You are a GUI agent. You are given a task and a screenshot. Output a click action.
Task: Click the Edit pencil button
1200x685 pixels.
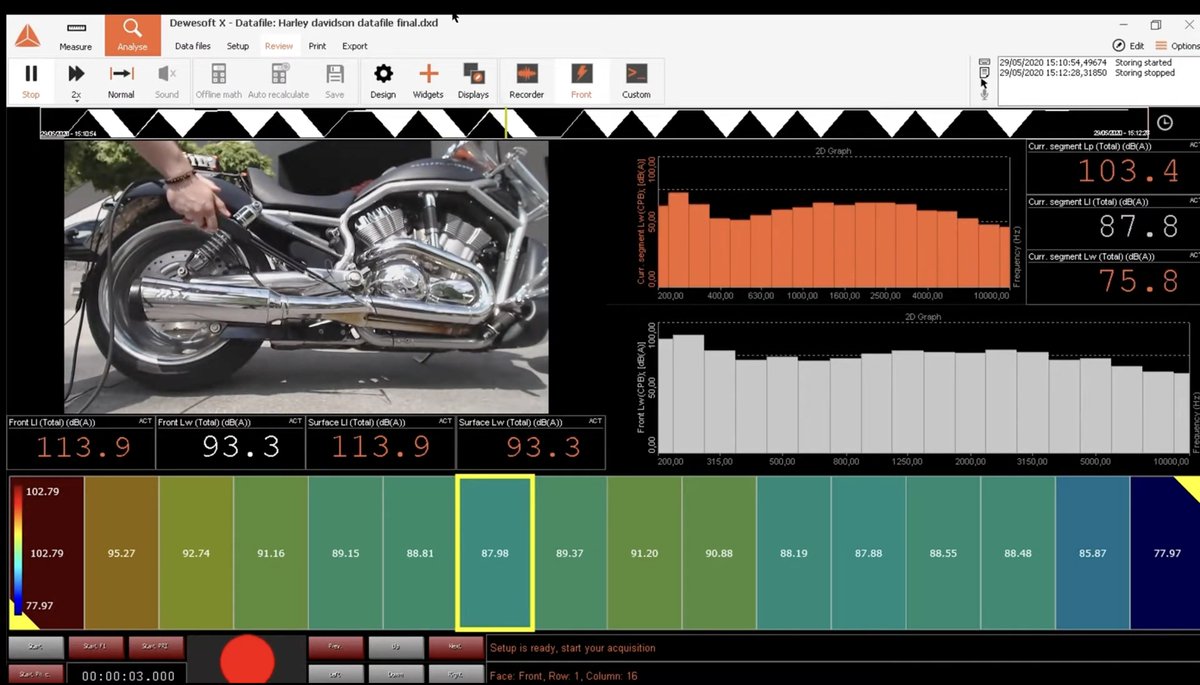coord(1128,46)
